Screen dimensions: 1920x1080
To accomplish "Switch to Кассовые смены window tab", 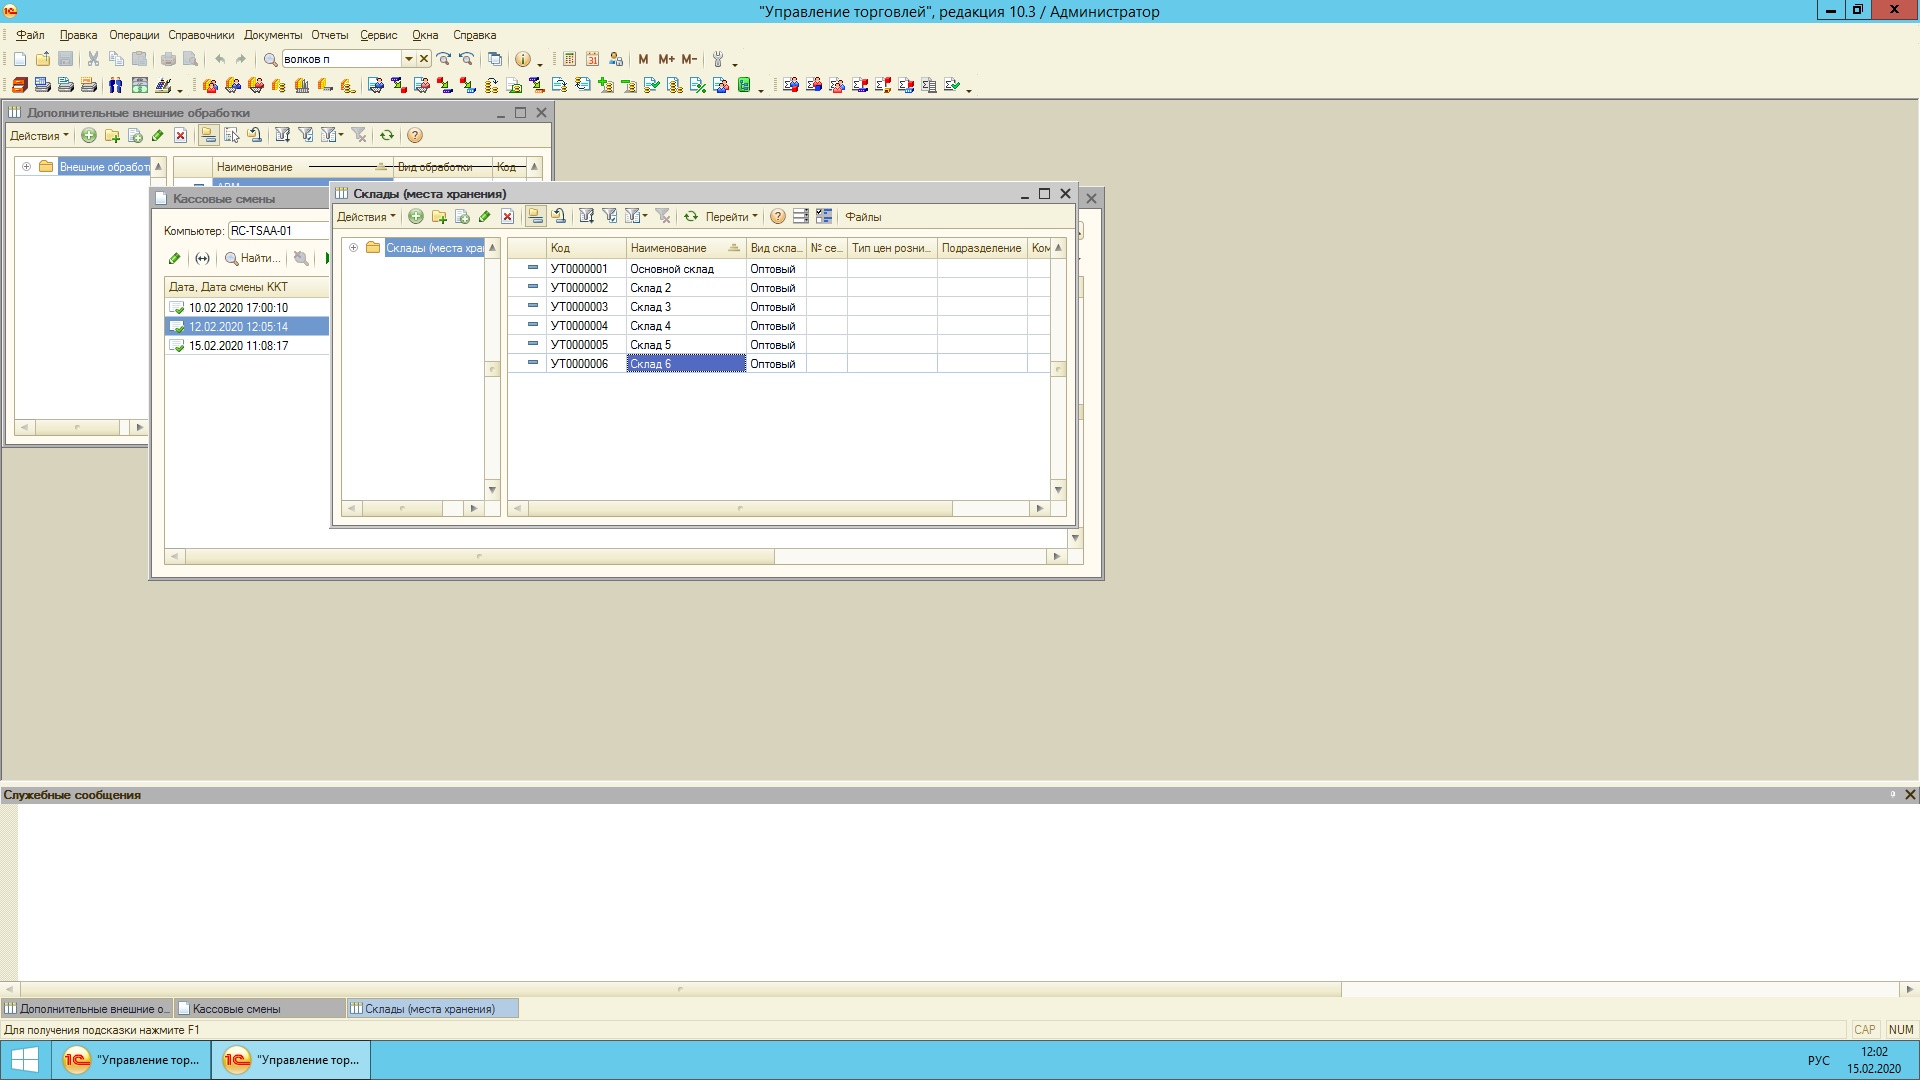I will pyautogui.click(x=237, y=1009).
